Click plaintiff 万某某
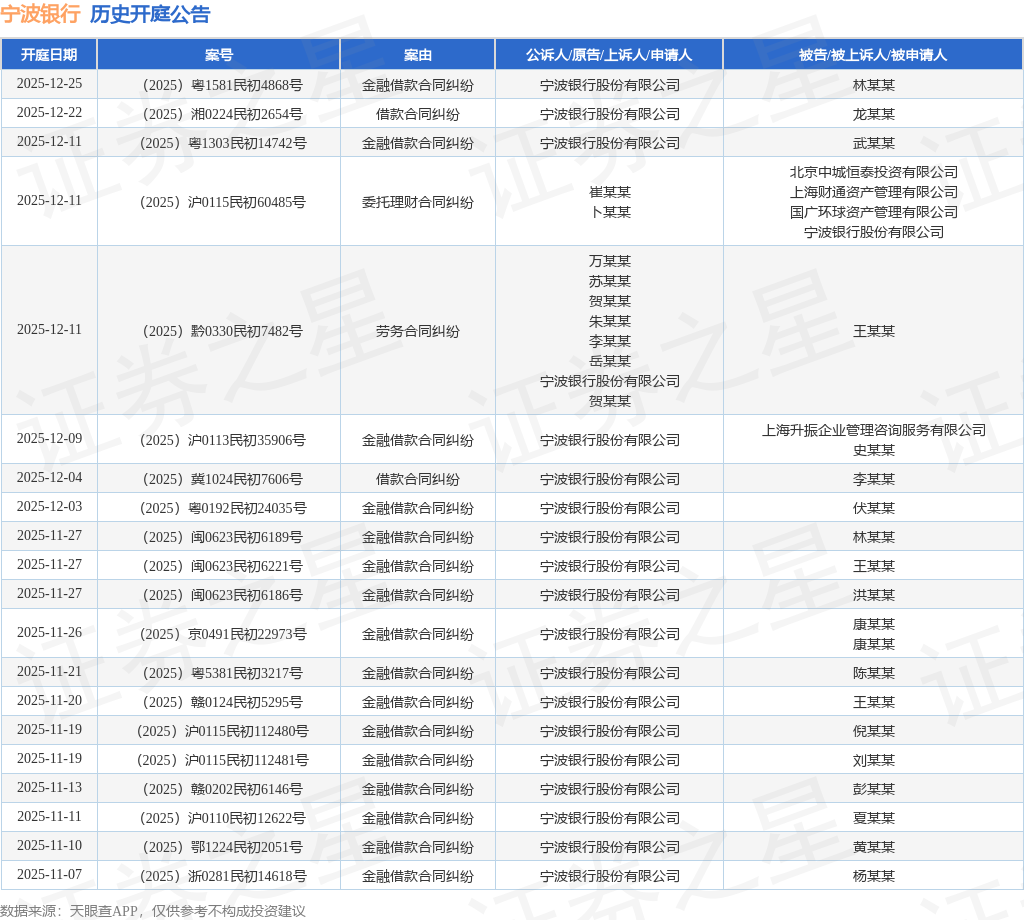1024x920 pixels. pos(610,261)
